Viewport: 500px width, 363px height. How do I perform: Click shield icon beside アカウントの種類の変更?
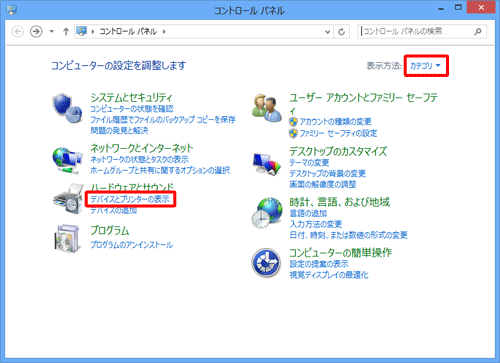pyautogui.click(x=293, y=122)
